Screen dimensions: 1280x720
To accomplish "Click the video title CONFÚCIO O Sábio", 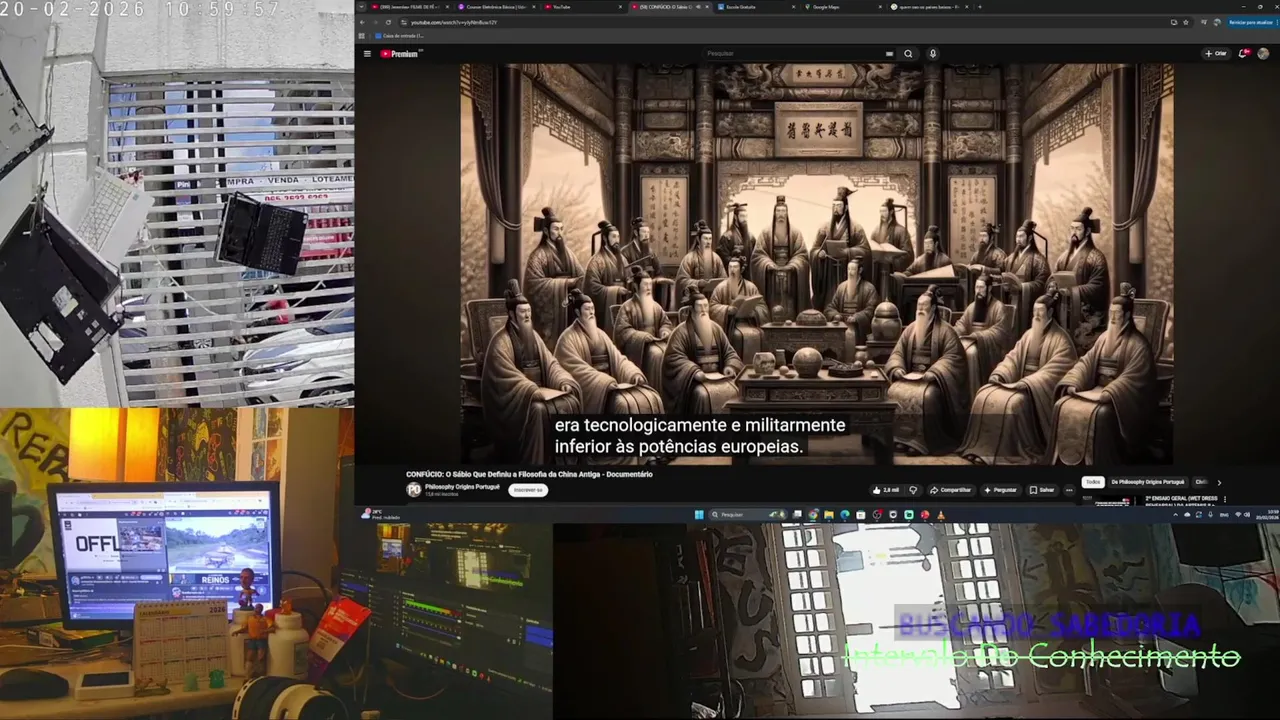I will coord(529,474).
